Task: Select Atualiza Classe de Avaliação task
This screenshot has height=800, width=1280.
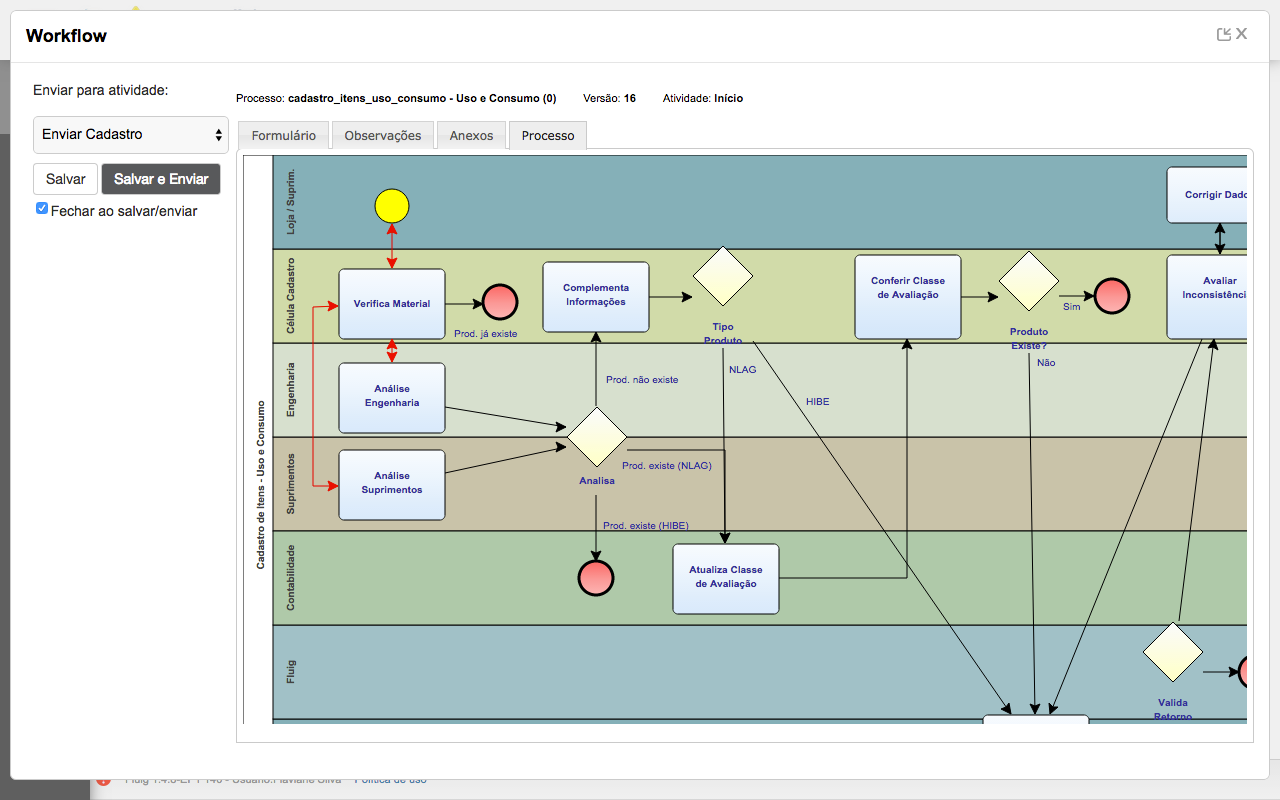Action: click(726, 579)
